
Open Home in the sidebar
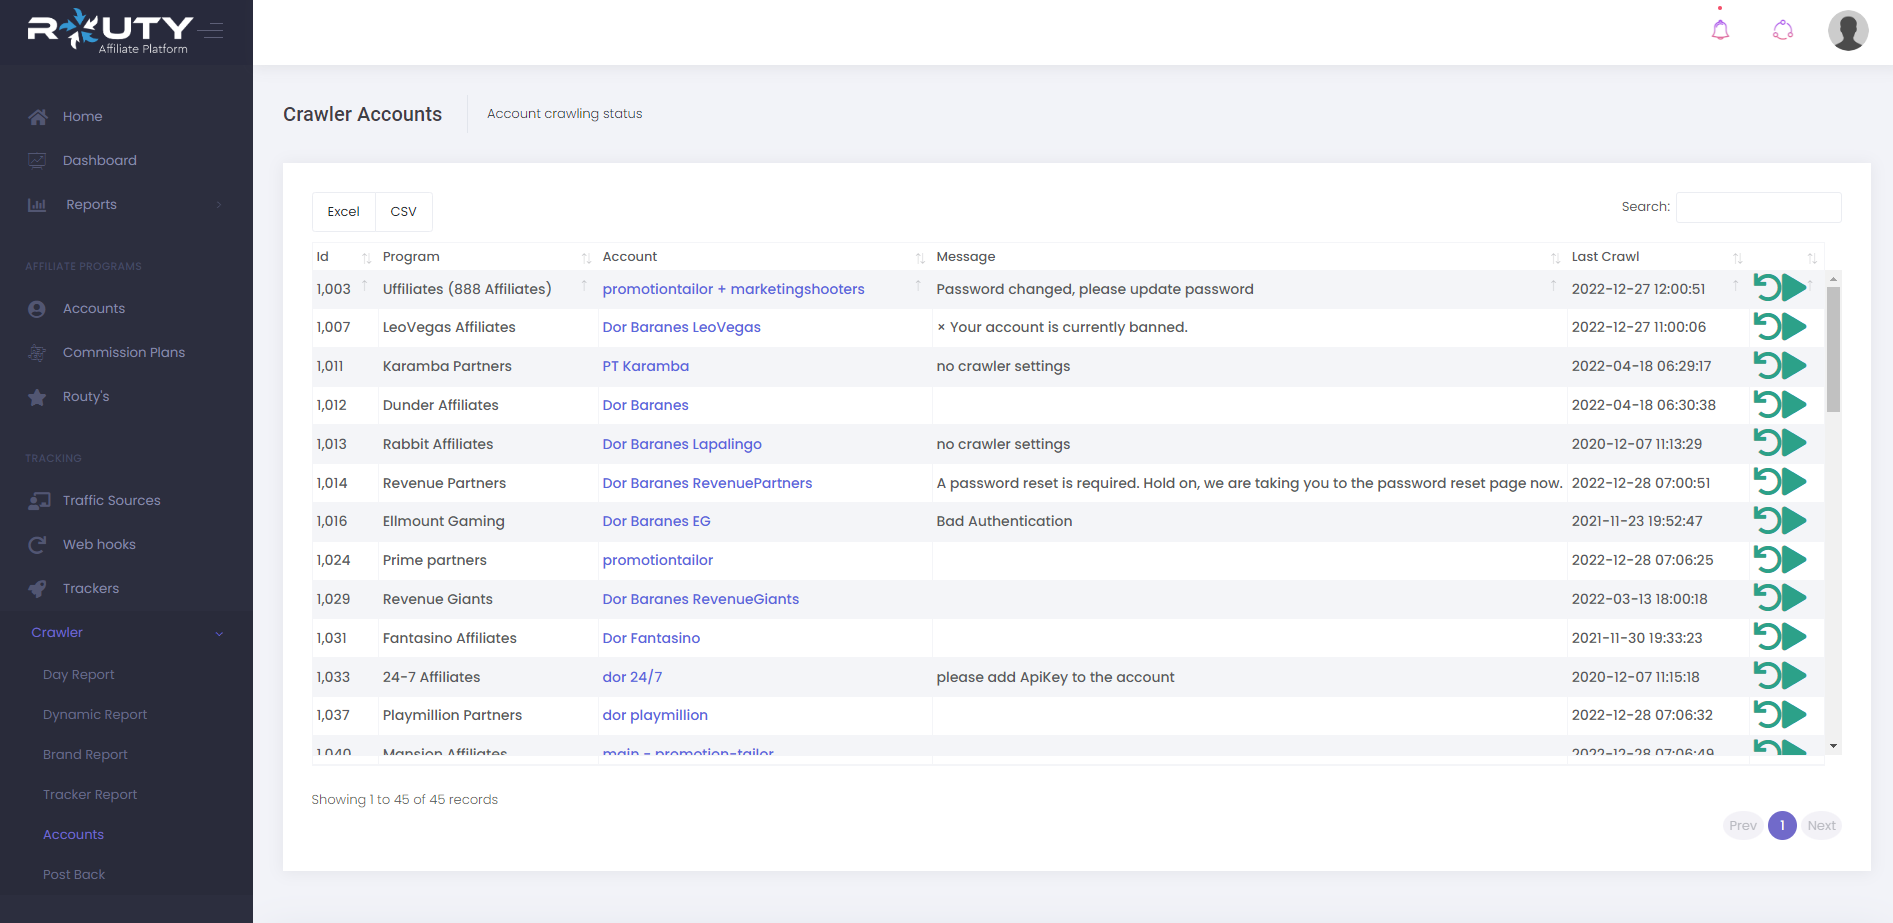click(83, 117)
